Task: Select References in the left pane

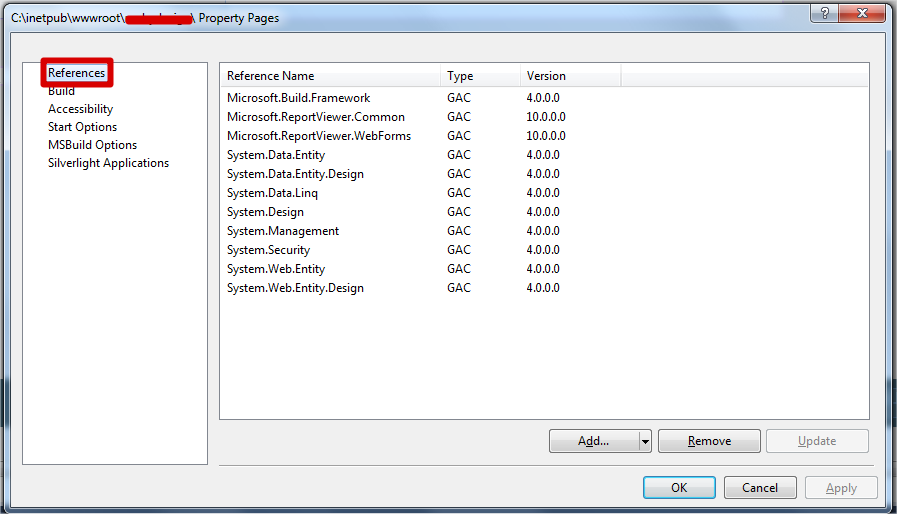Action: [x=76, y=73]
